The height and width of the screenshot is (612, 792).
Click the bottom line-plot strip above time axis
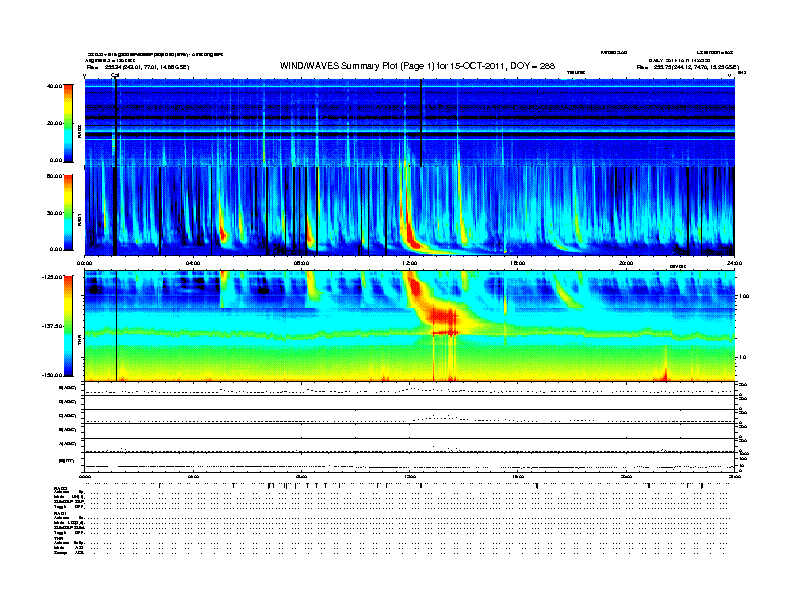(409, 463)
